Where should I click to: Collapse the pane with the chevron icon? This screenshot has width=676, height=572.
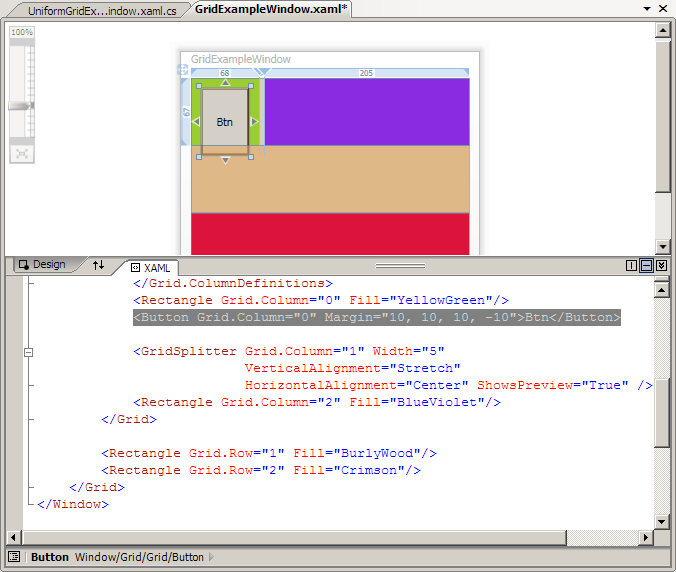coord(661,266)
